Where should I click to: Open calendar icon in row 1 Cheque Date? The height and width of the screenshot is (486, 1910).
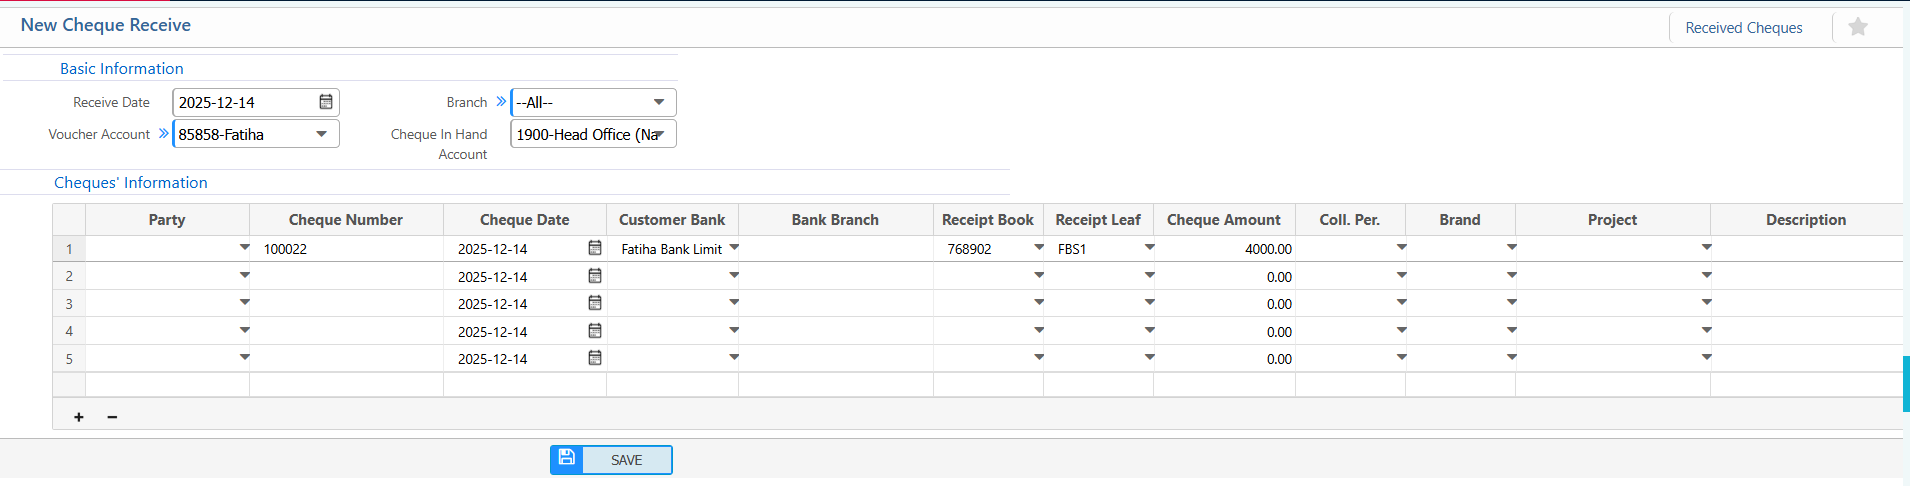595,248
